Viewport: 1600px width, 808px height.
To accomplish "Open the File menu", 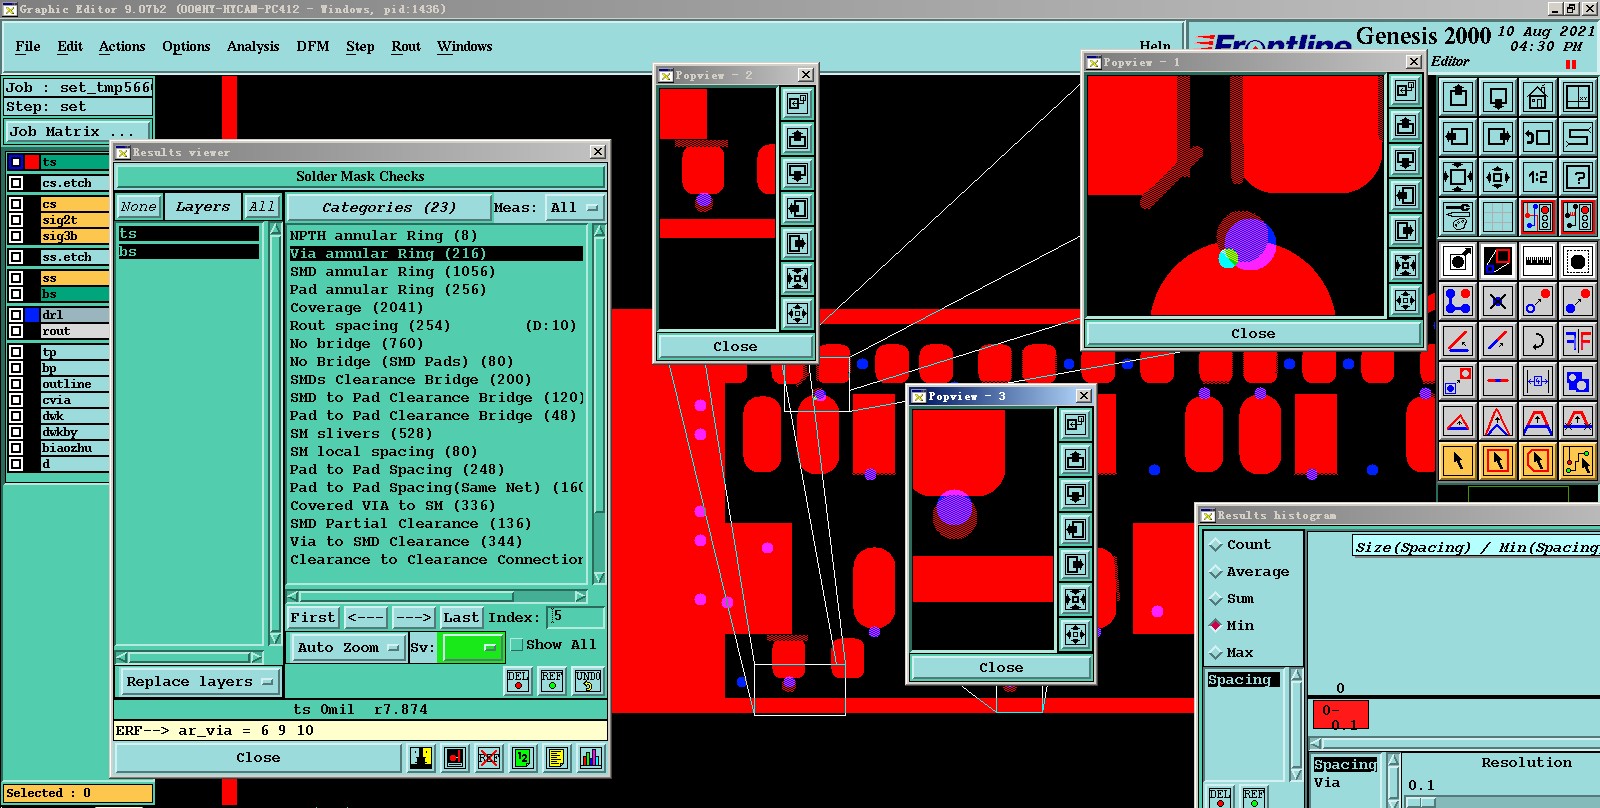I will click(28, 47).
